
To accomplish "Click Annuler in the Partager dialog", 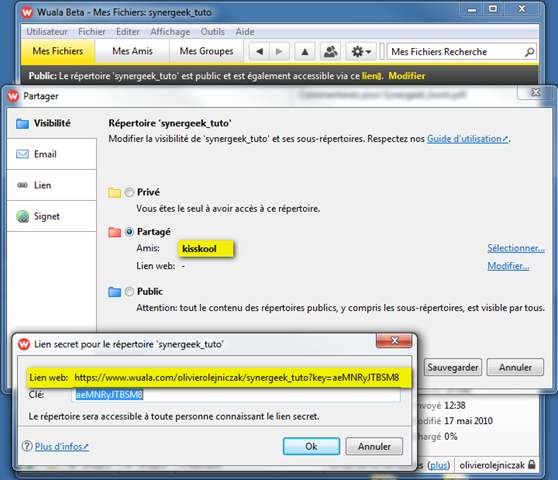I will pos(515,367).
